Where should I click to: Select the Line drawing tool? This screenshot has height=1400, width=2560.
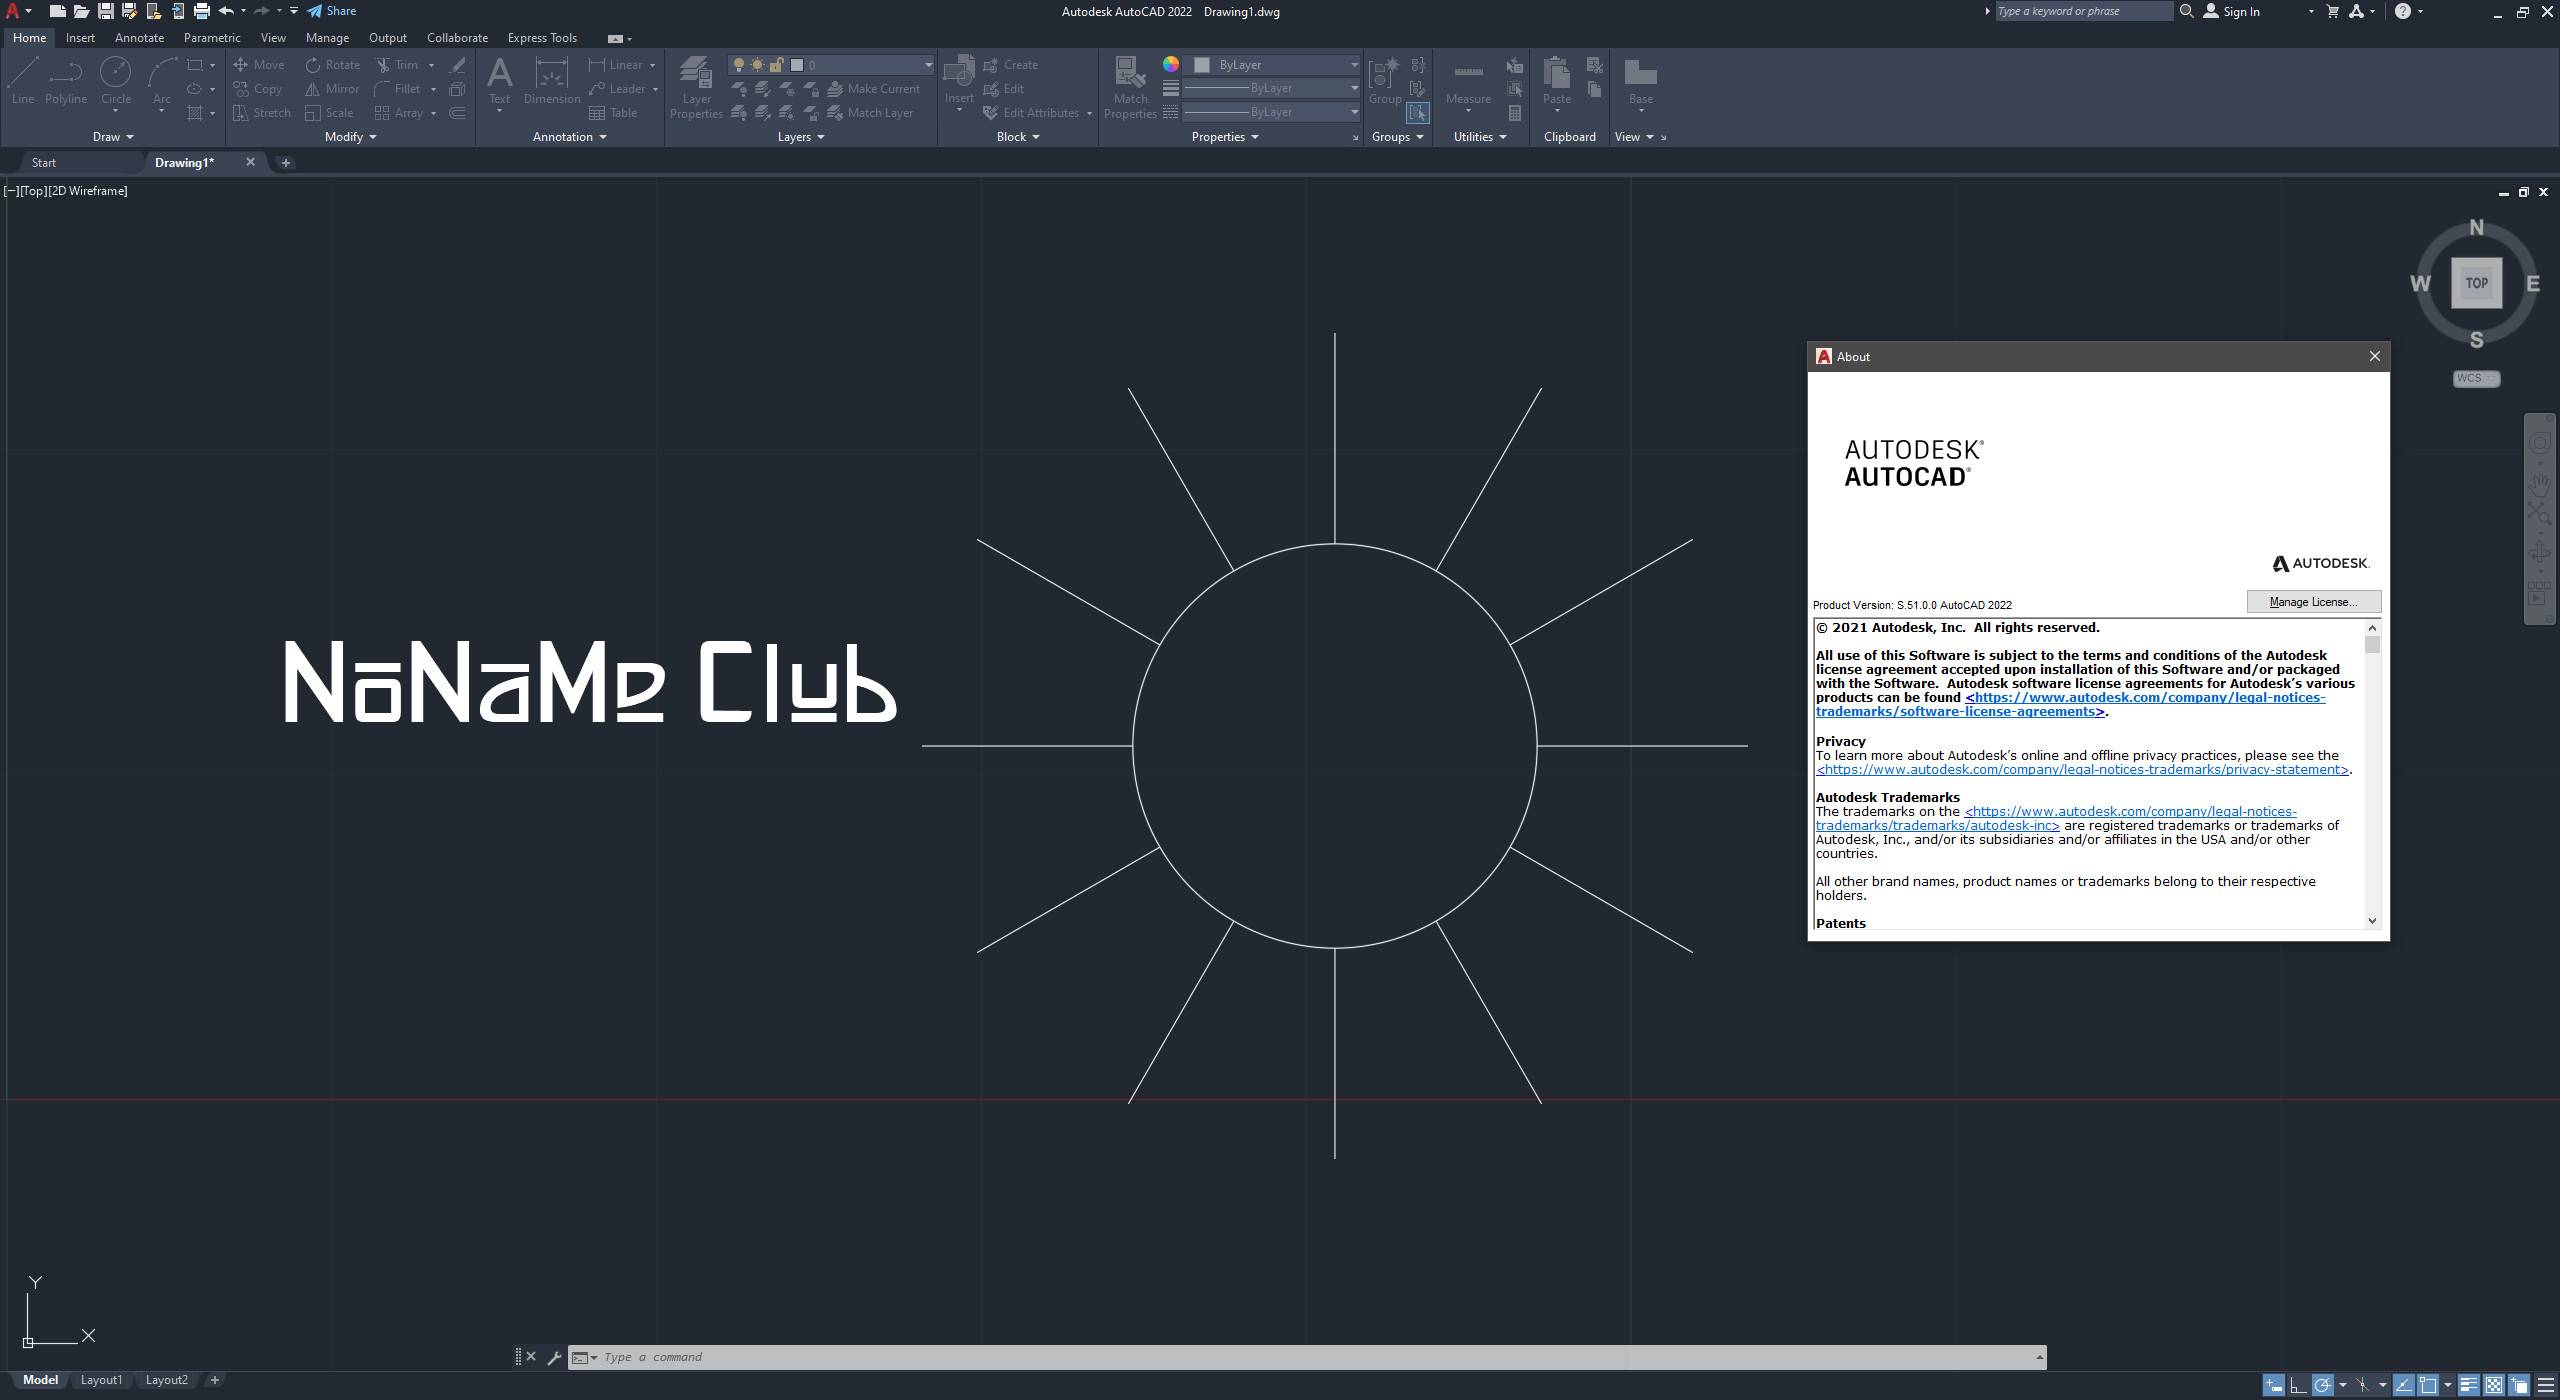click(x=23, y=80)
